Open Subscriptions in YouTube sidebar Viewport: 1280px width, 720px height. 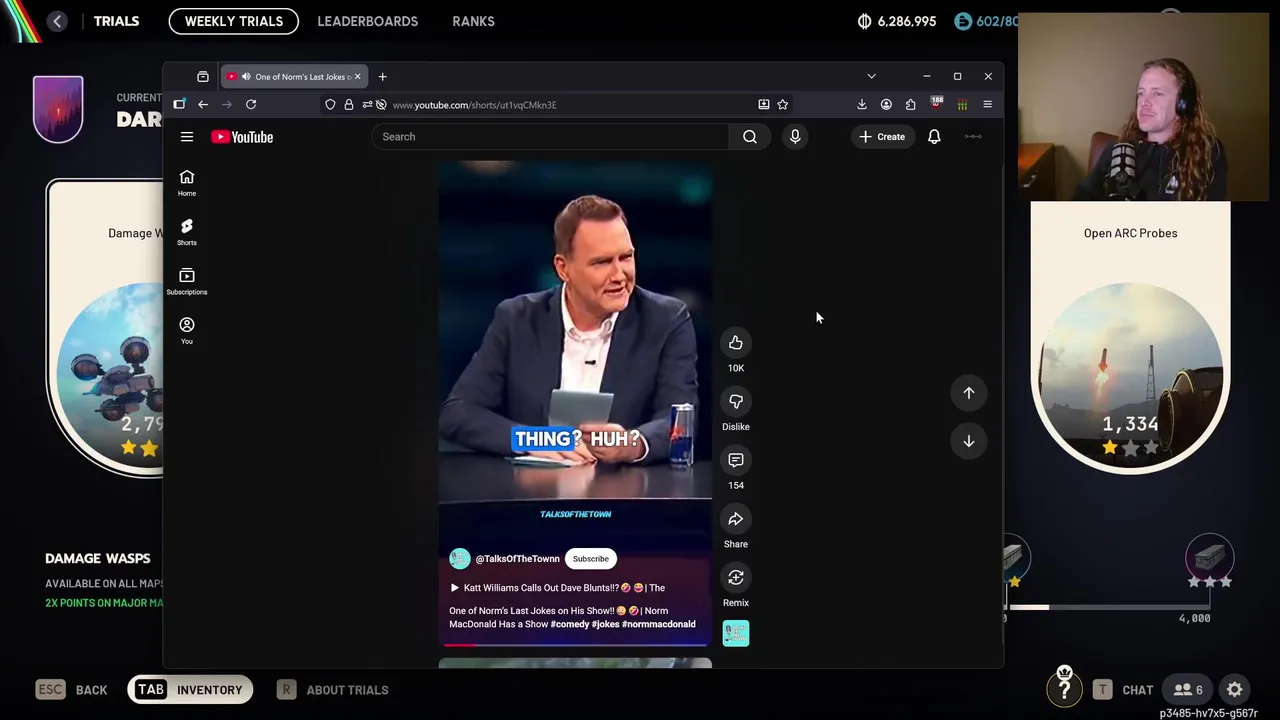(x=187, y=281)
